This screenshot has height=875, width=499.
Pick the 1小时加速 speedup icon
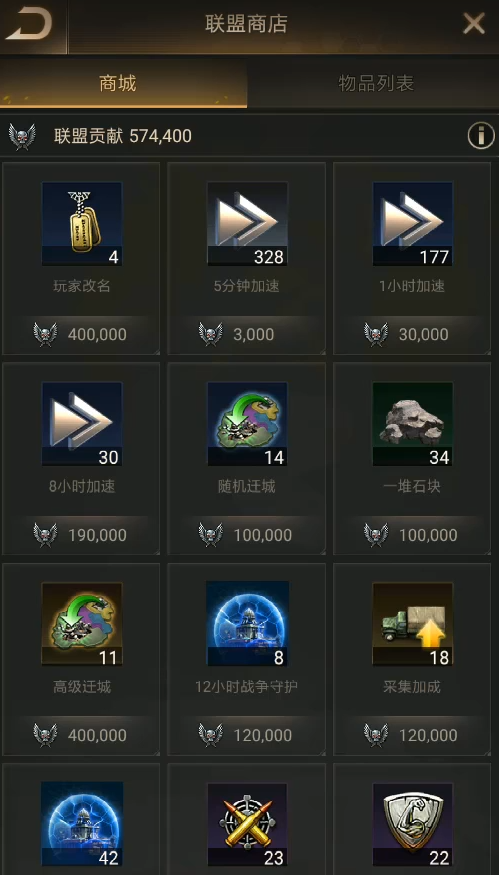coord(412,223)
